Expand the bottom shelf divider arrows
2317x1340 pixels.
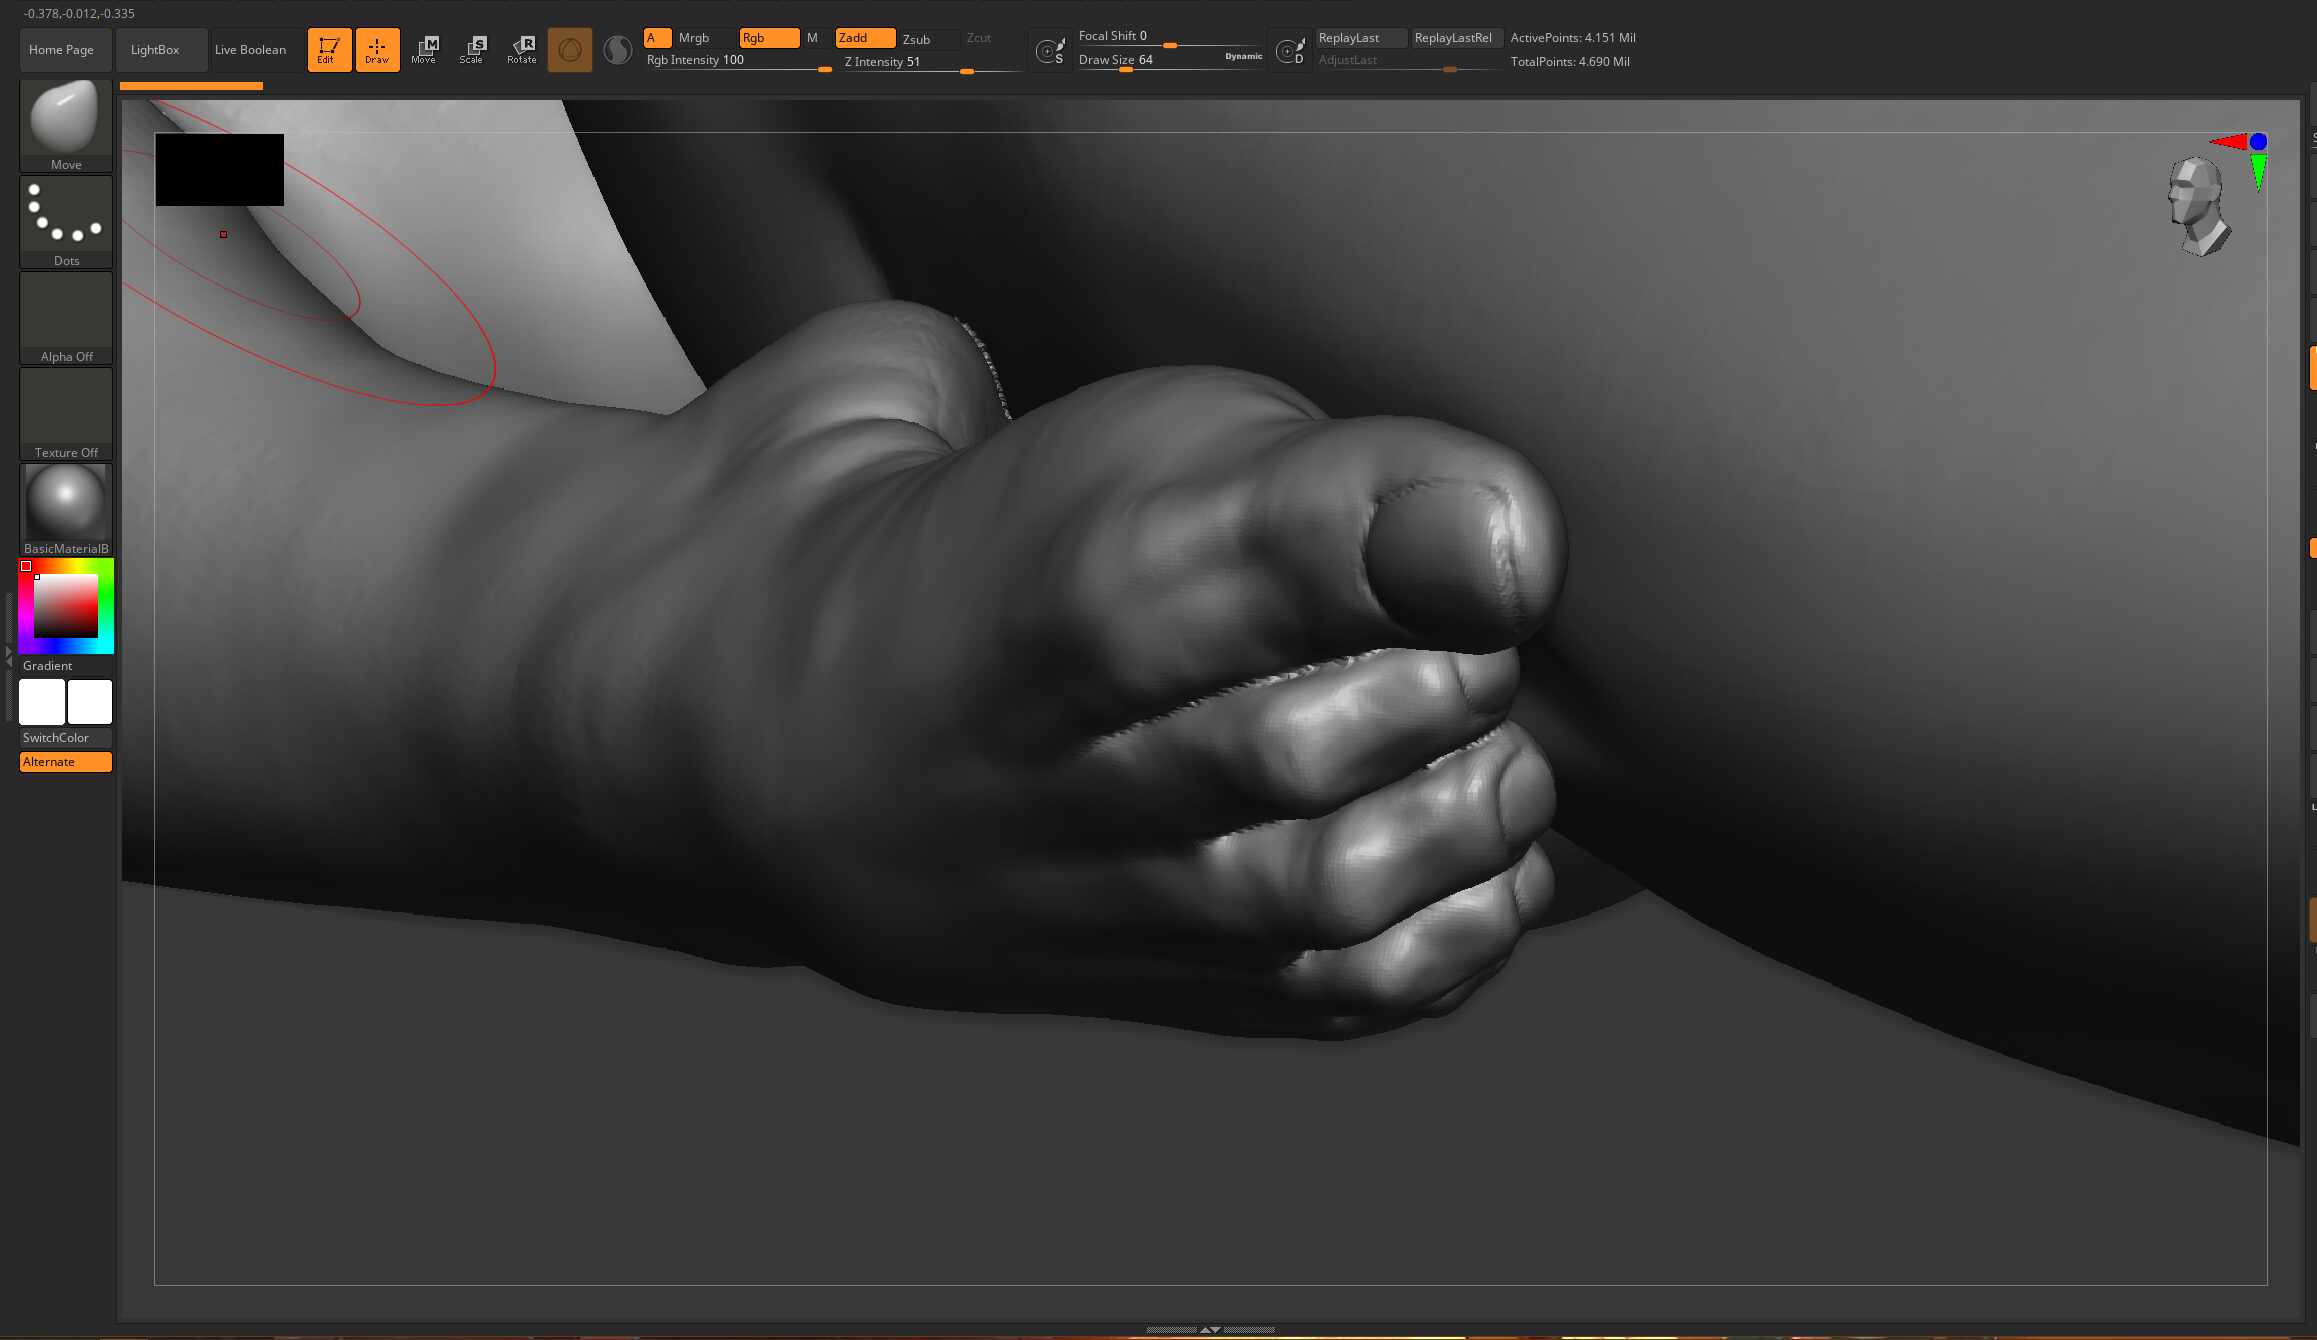pos(1210,1330)
